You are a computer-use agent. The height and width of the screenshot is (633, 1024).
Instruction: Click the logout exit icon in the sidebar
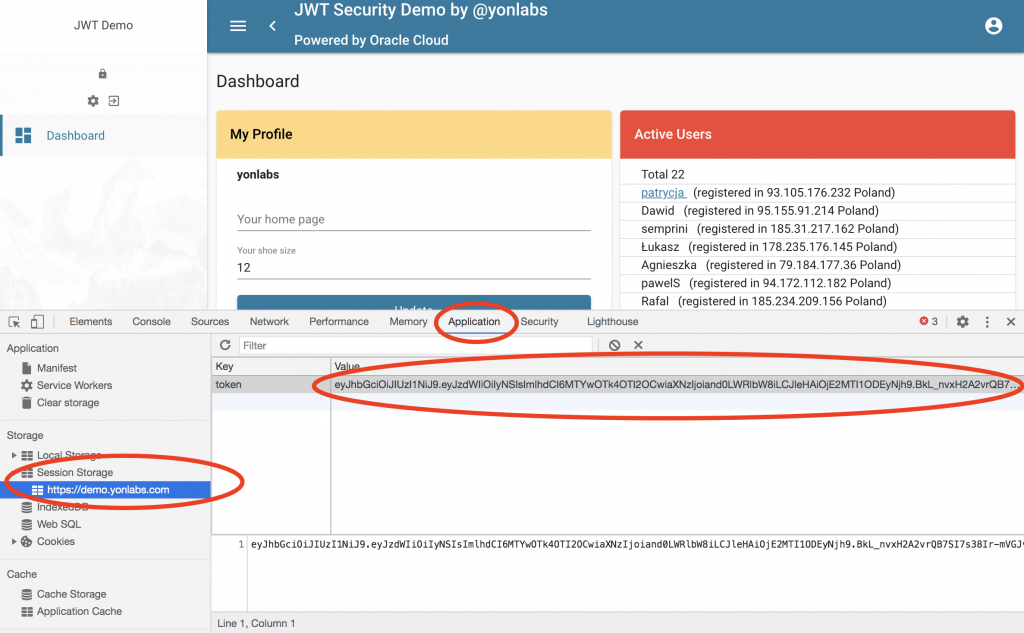point(114,101)
